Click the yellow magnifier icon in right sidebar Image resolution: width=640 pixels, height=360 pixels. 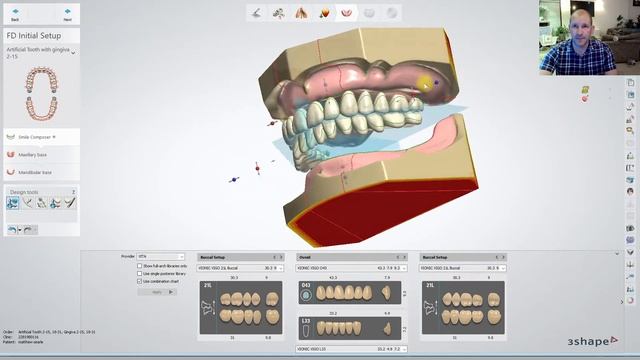[630, 131]
